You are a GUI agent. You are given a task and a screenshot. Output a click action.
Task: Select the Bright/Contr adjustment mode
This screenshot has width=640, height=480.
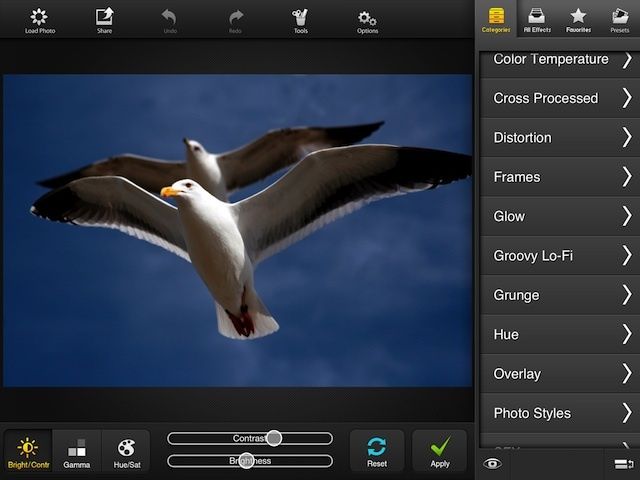coord(27,451)
